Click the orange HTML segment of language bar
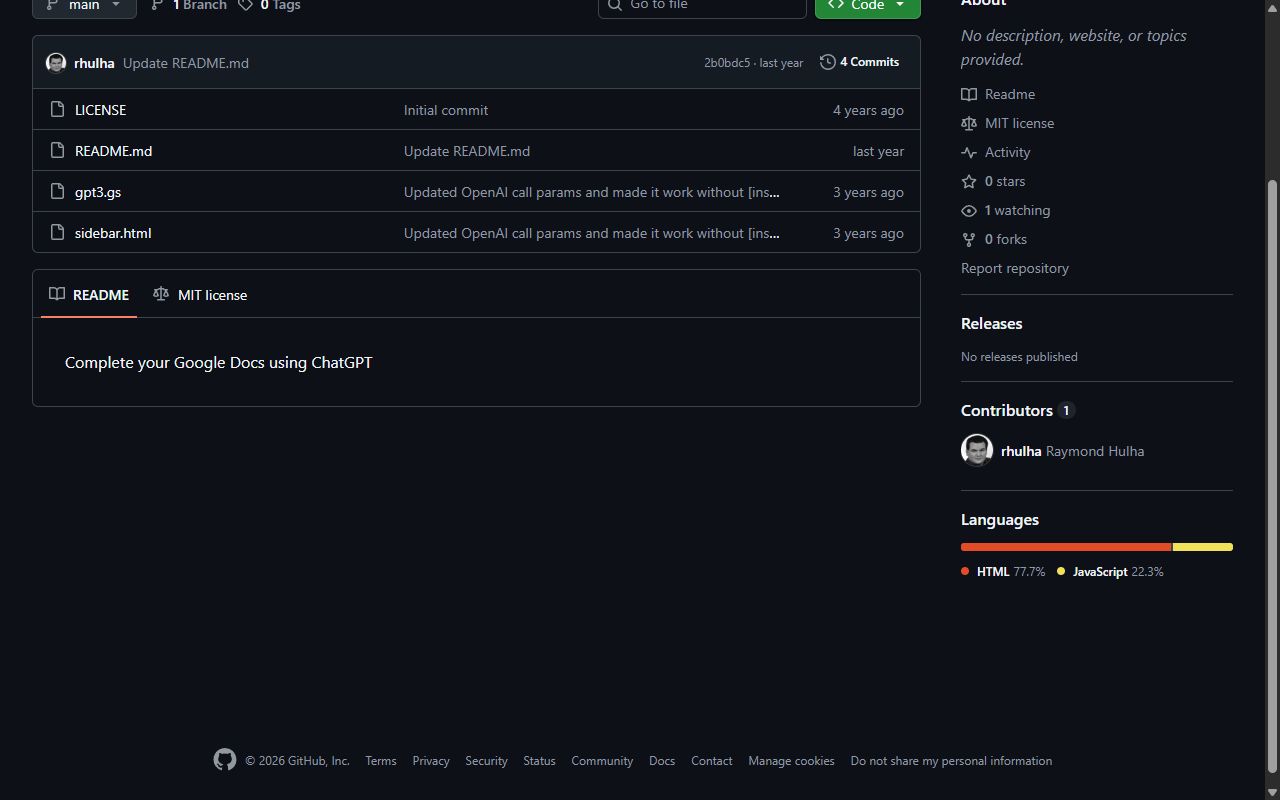 (1066, 547)
